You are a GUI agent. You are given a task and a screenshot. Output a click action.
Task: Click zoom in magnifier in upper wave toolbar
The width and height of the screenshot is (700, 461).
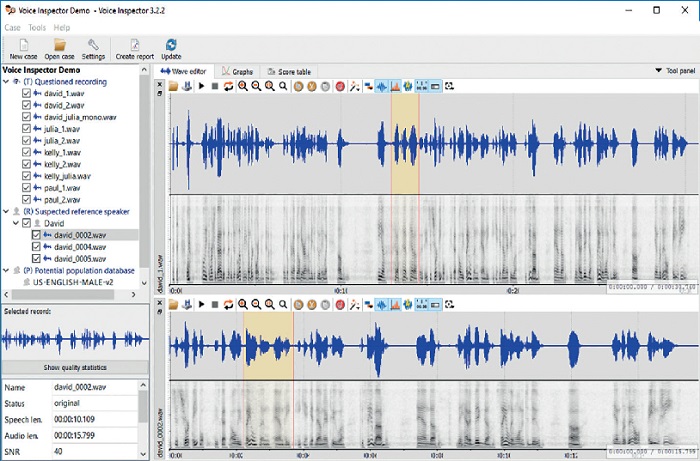pyautogui.click(x=243, y=87)
